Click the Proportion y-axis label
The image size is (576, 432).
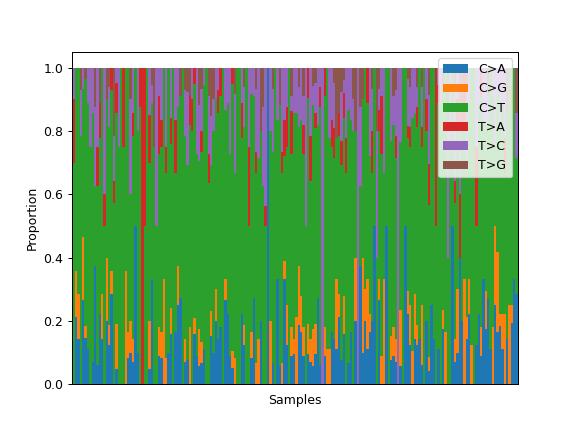pos(32,220)
